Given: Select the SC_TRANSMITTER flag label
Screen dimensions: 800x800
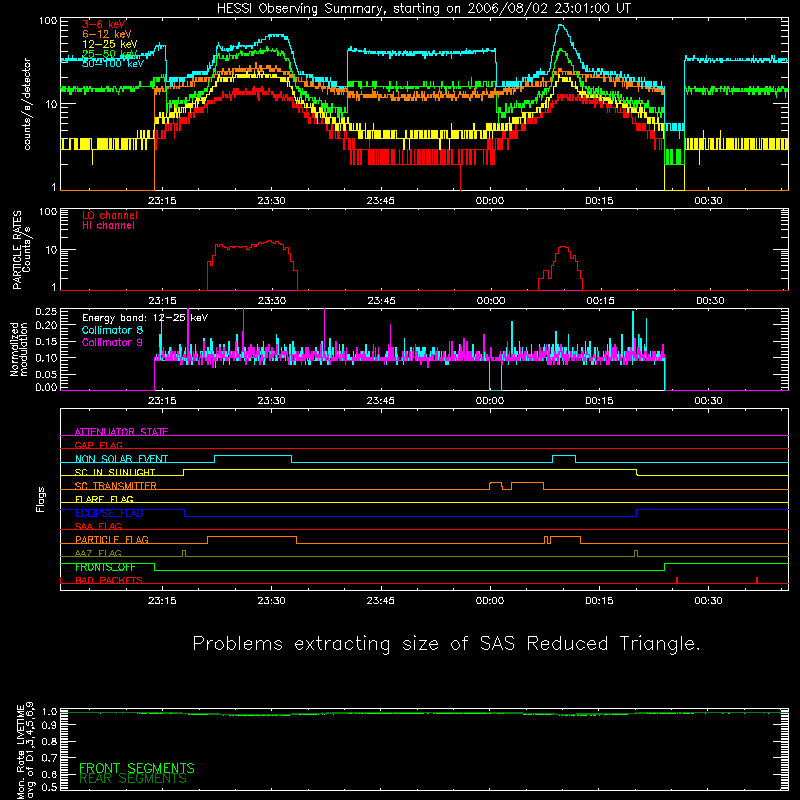Looking at the screenshot, I should 115,486.
